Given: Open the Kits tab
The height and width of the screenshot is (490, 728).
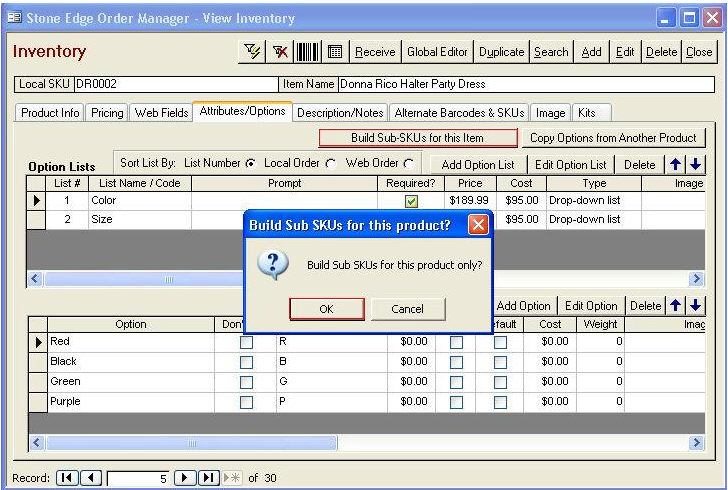Looking at the screenshot, I should [x=592, y=113].
